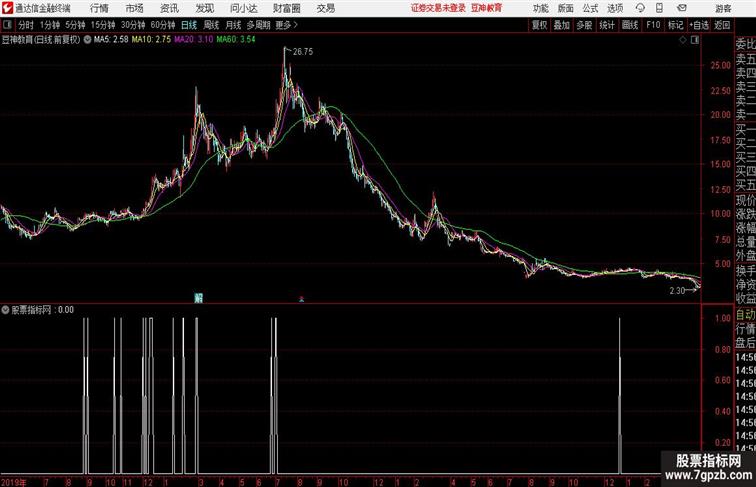756x487 pixels.
Task: Click the +自选 add to watchlist button
Action: click(699, 25)
